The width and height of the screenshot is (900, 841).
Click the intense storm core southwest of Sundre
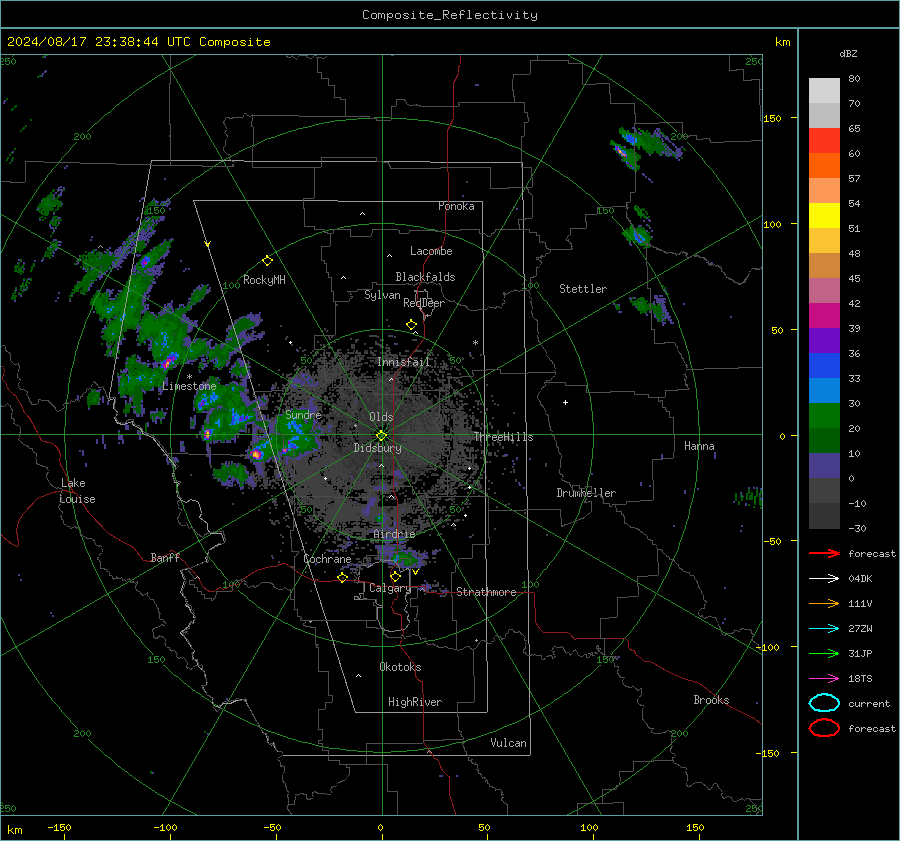257,454
